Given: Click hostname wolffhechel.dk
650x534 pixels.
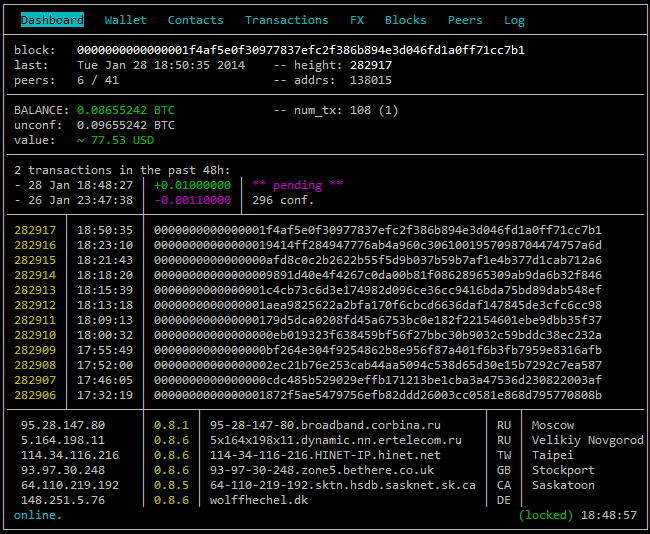Looking at the screenshot, I should coord(259,500).
